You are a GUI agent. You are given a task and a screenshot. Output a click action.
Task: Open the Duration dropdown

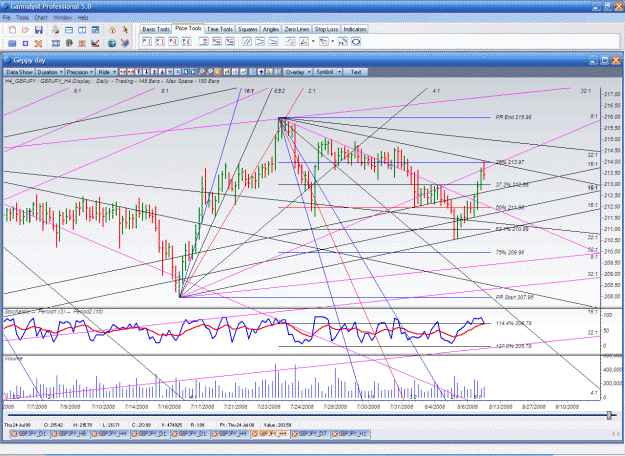pyautogui.click(x=50, y=72)
